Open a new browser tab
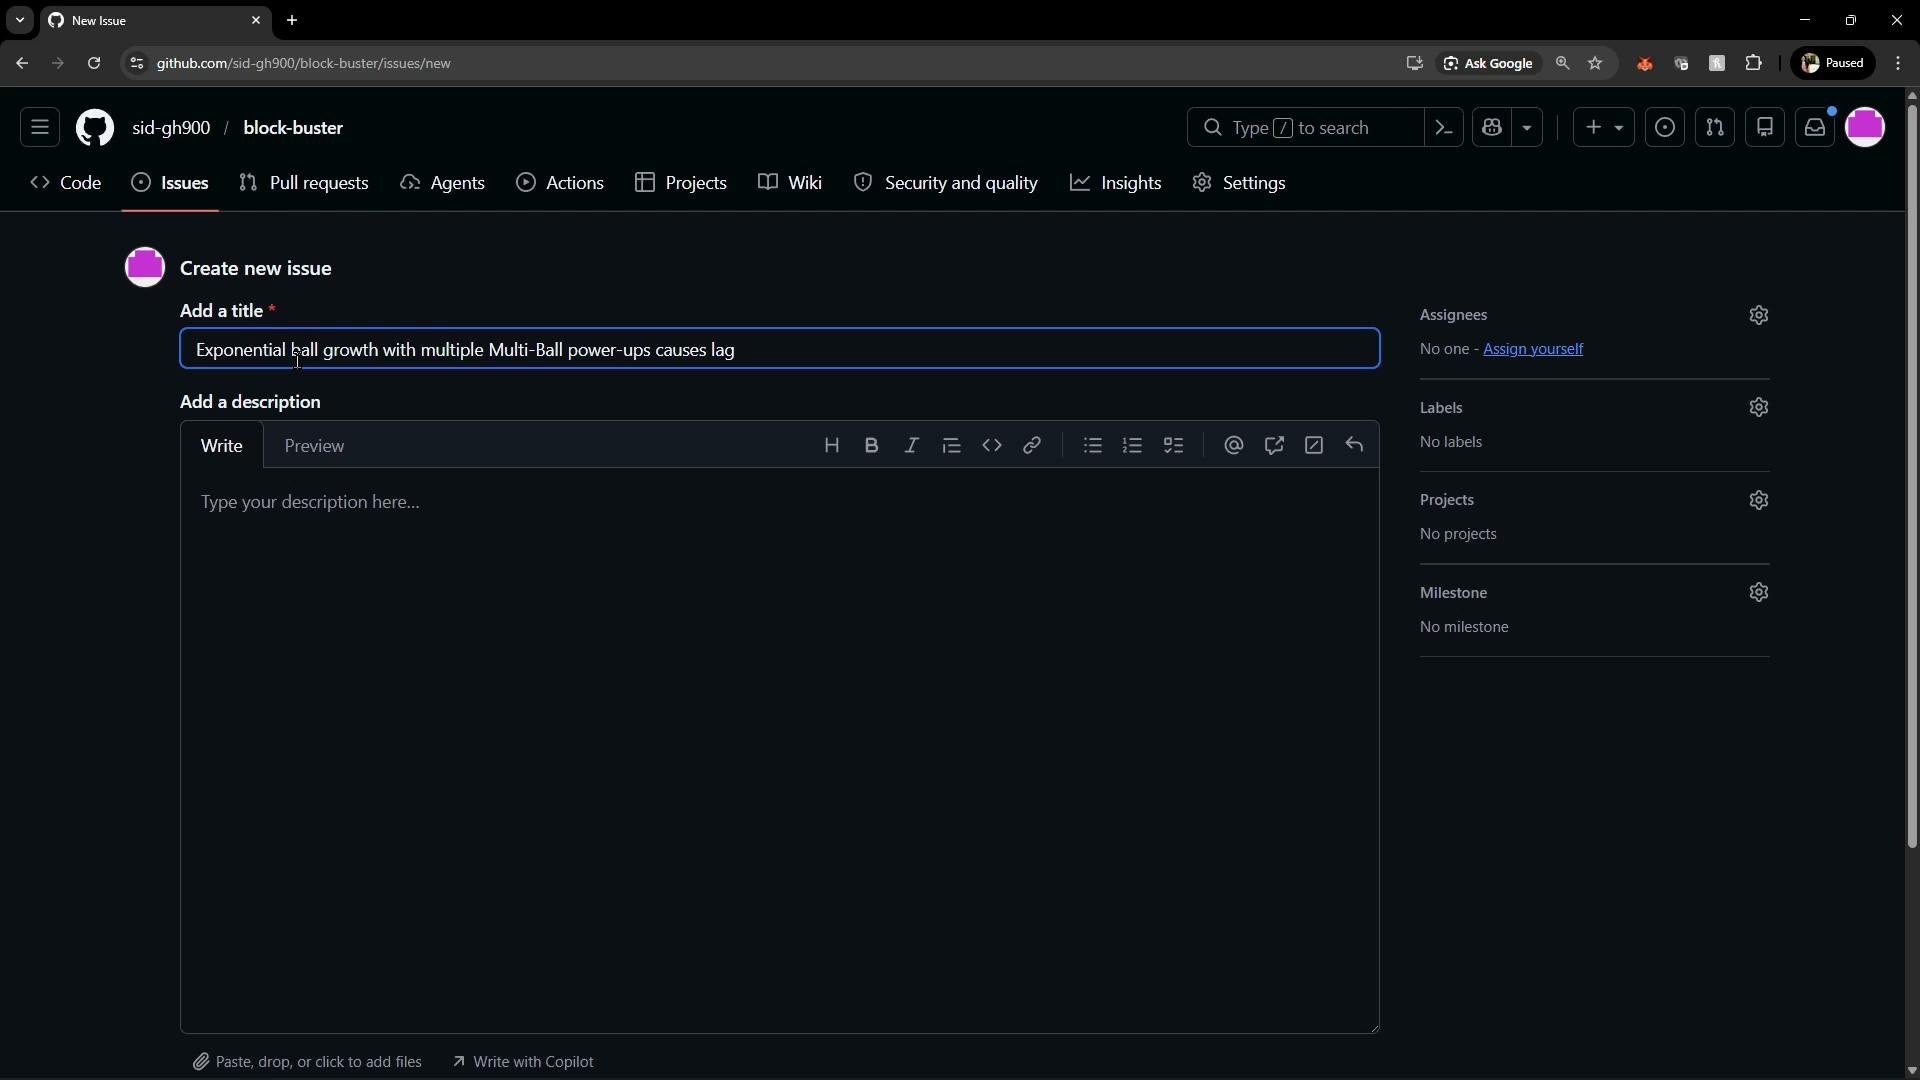Image resolution: width=1920 pixels, height=1080 pixels. (292, 20)
